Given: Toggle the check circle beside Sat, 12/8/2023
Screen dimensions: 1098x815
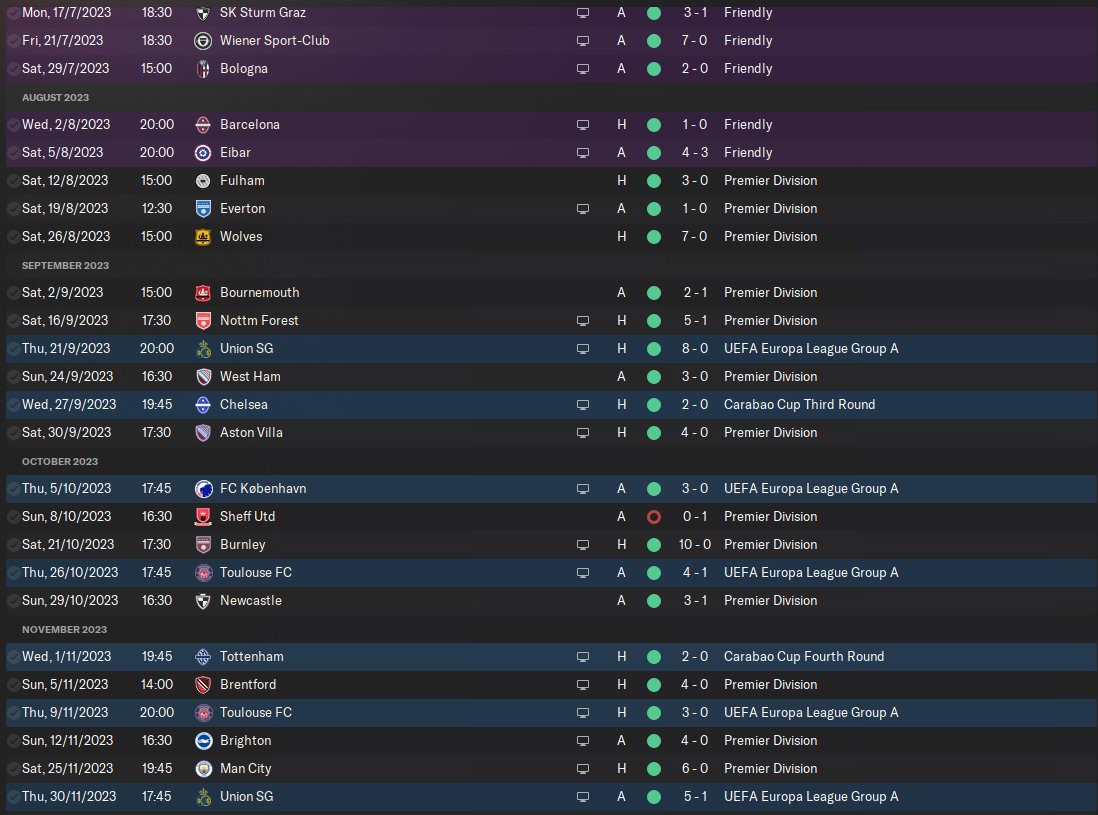Looking at the screenshot, I should point(13,181).
